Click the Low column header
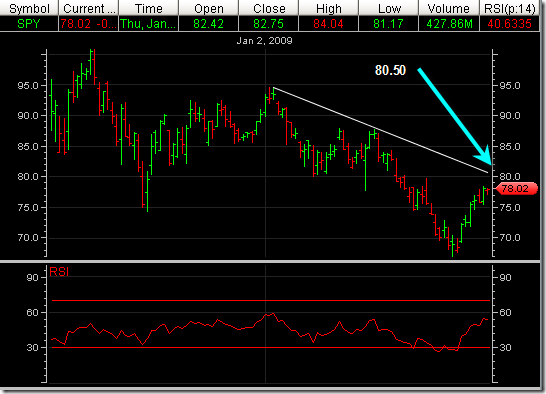 [388, 8]
